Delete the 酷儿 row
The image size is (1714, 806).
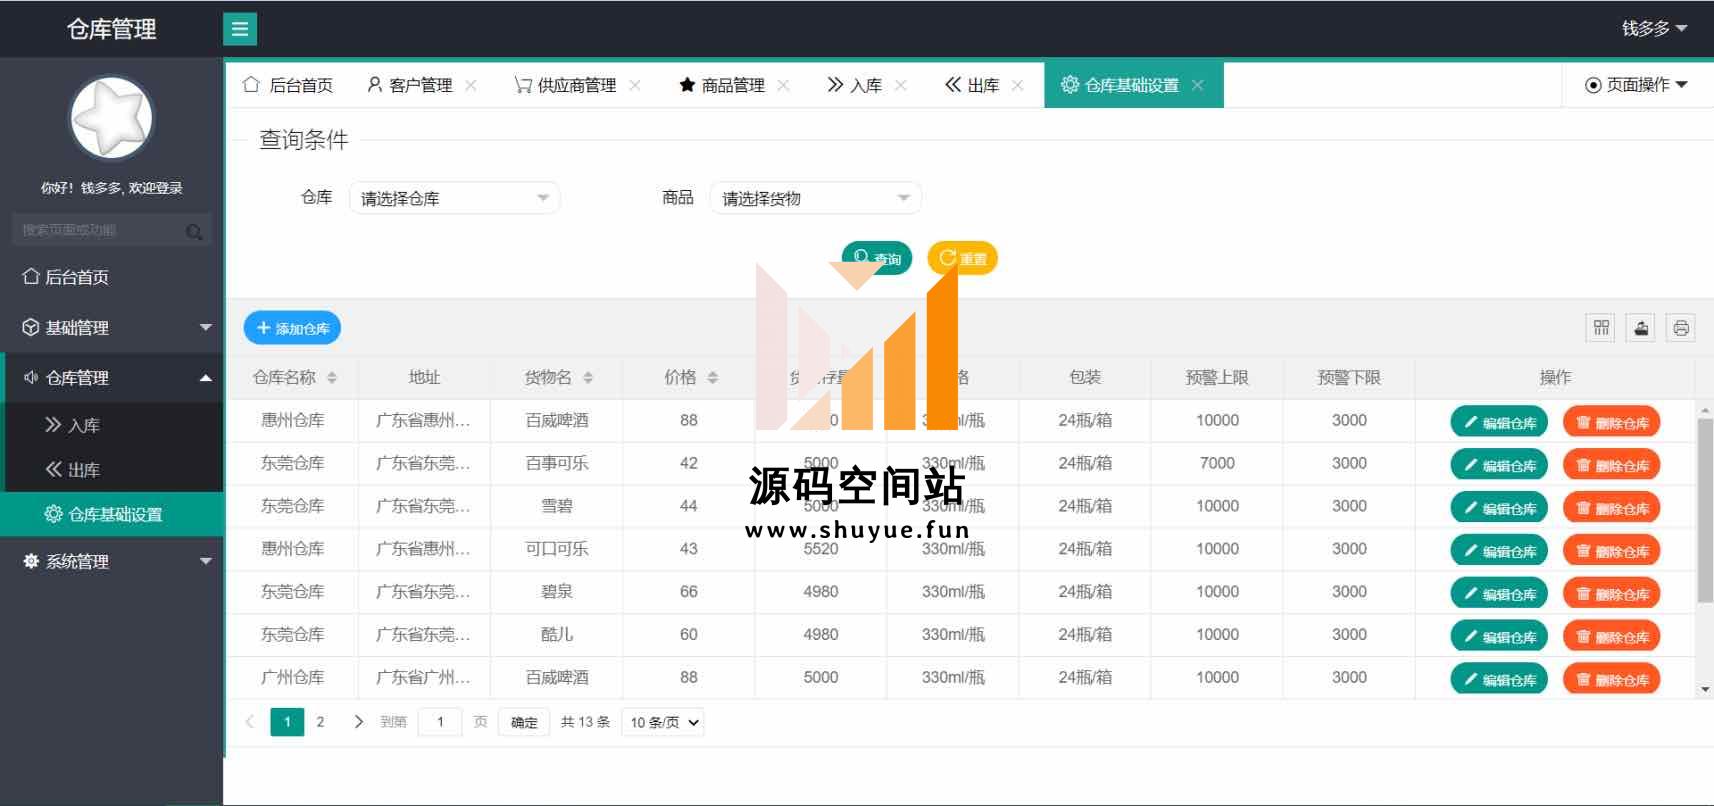click(x=1612, y=637)
